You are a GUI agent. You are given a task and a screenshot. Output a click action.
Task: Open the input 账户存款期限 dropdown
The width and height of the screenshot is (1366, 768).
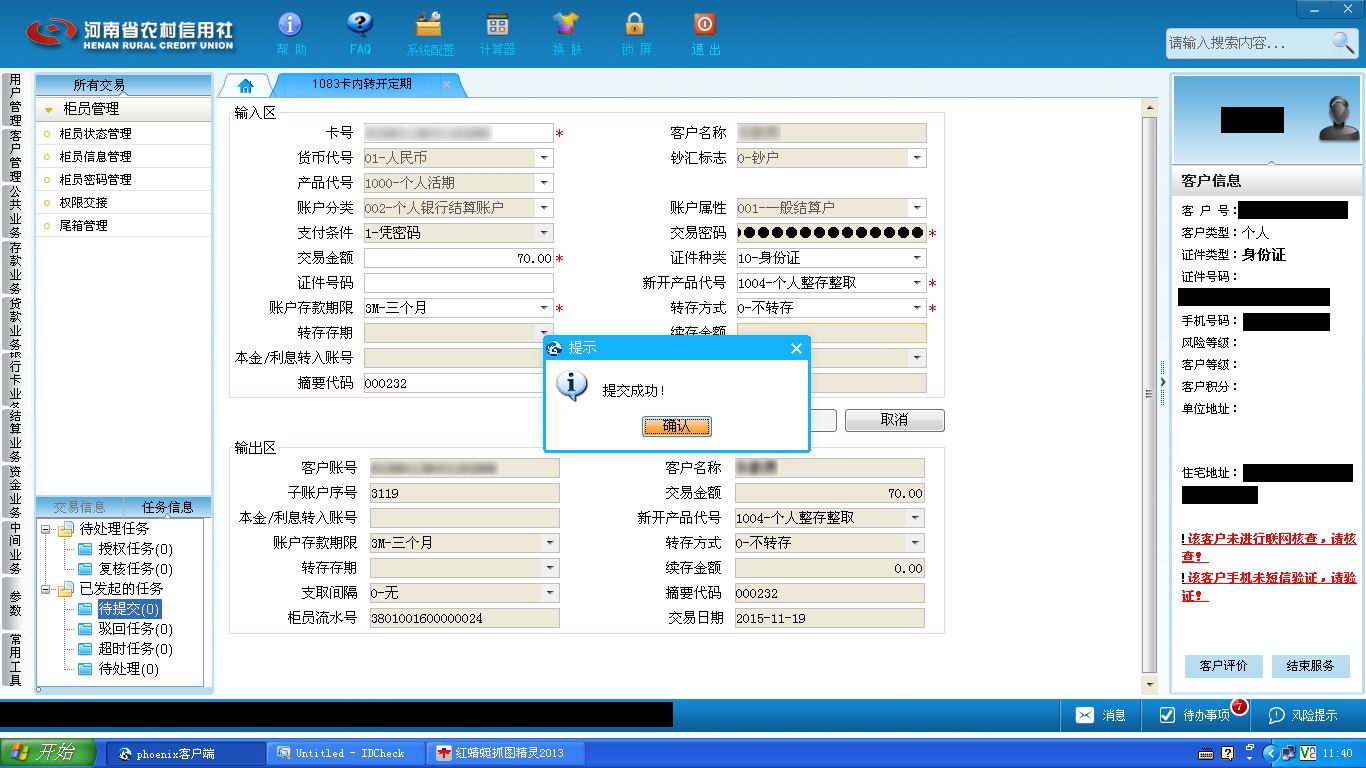click(544, 308)
